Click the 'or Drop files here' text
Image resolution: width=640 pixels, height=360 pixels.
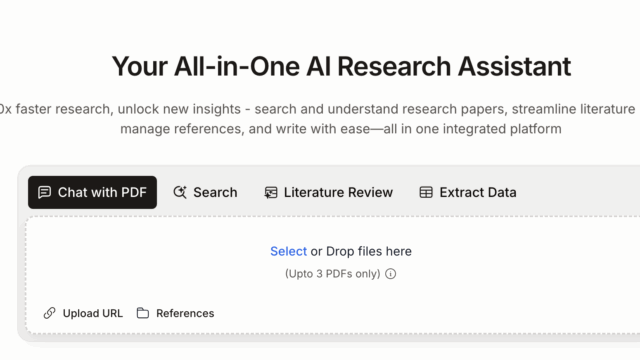click(x=361, y=251)
